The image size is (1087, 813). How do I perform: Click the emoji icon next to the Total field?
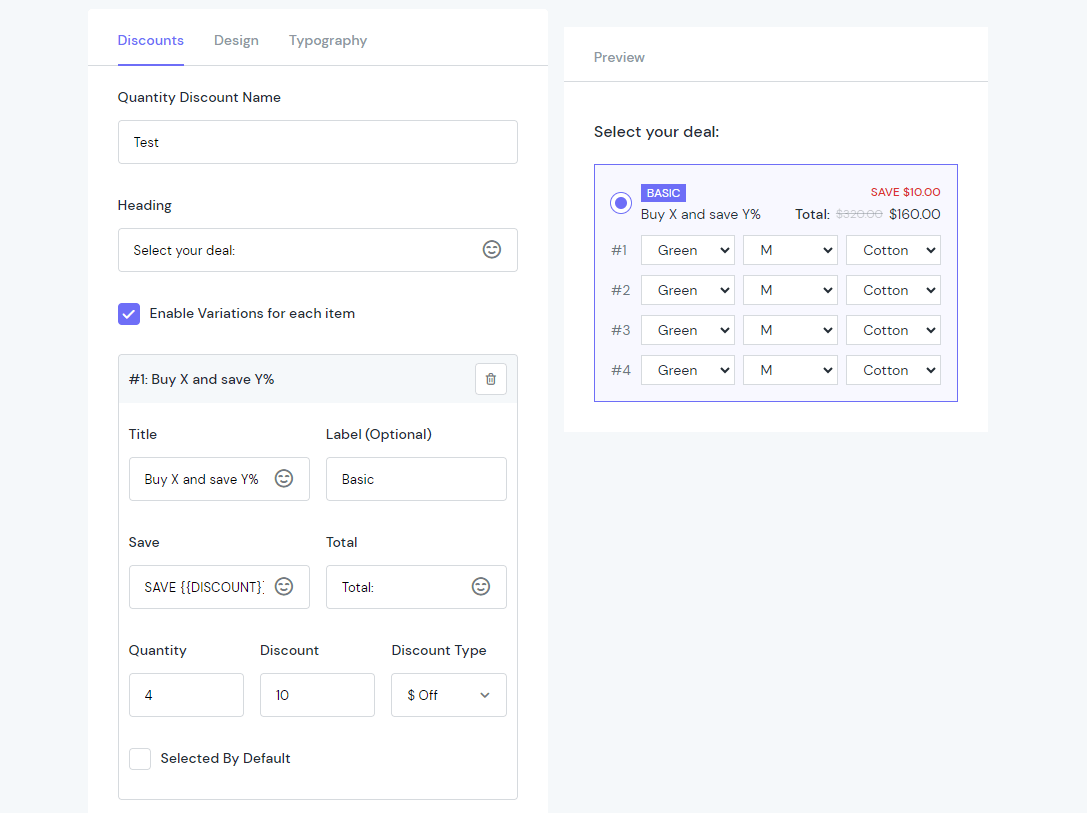coord(480,587)
